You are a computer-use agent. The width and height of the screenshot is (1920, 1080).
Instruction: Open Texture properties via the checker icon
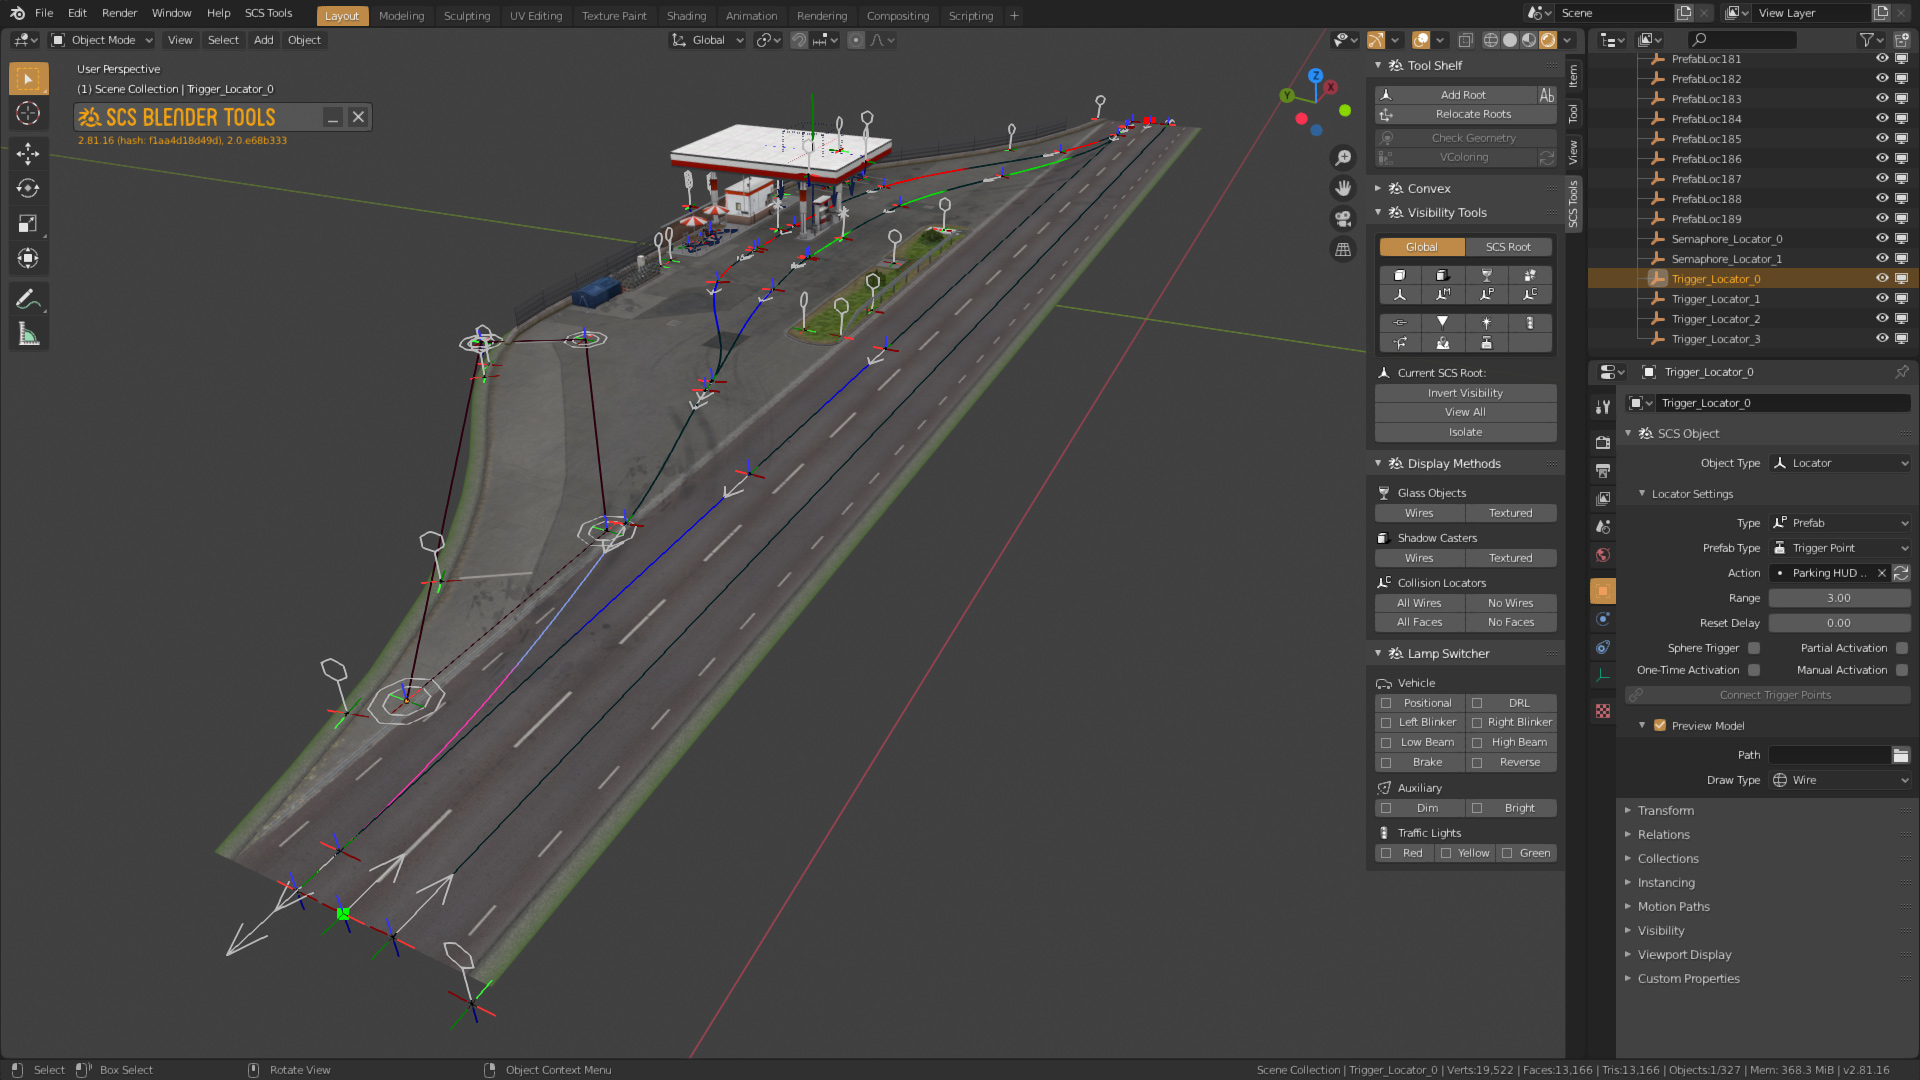[x=1603, y=708]
